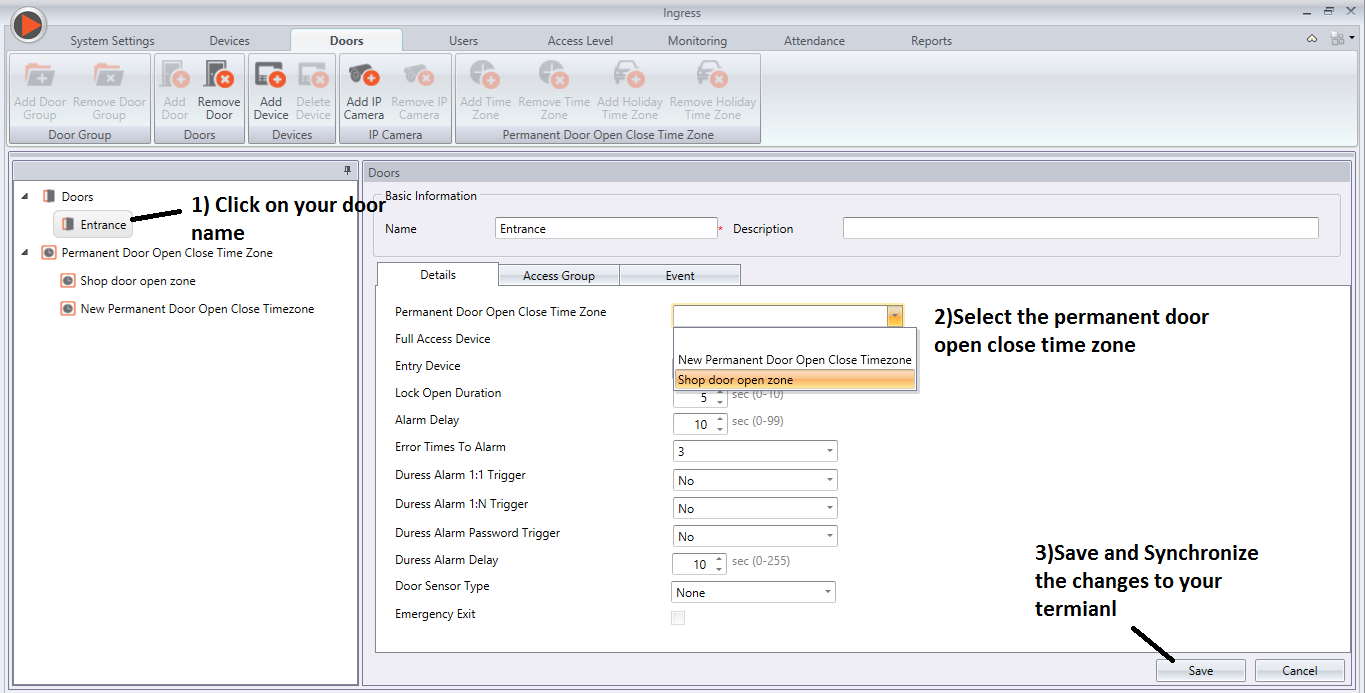Collapse the Permanent Door Open Close Time Zone node
This screenshot has width=1365, height=693.
pyautogui.click(x=25, y=253)
